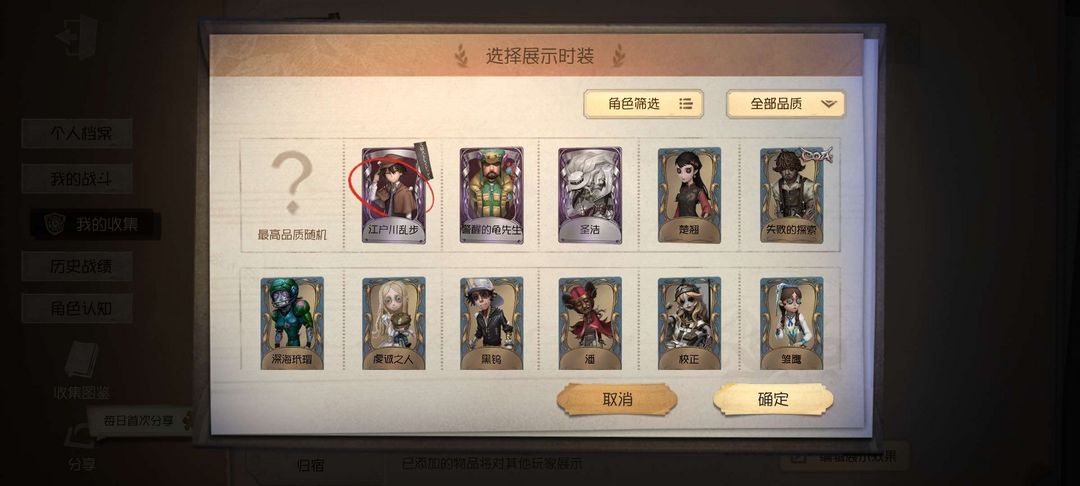Choose the 警醒的龟先生 costume card
This screenshot has width=1080, height=486.
(491, 195)
